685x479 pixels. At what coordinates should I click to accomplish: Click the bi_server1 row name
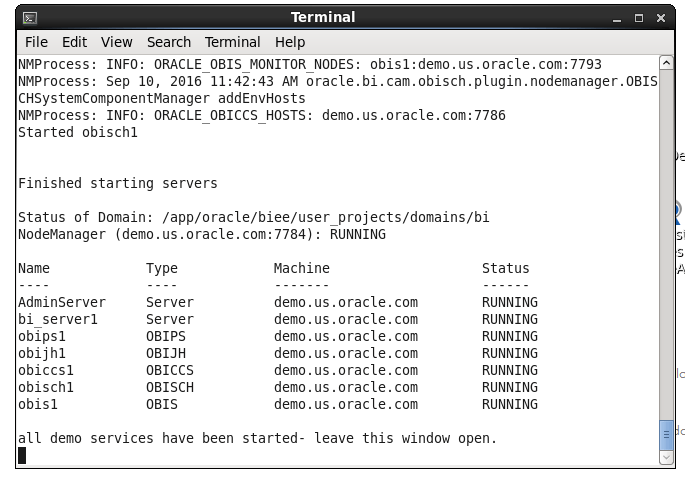[x=58, y=319]
